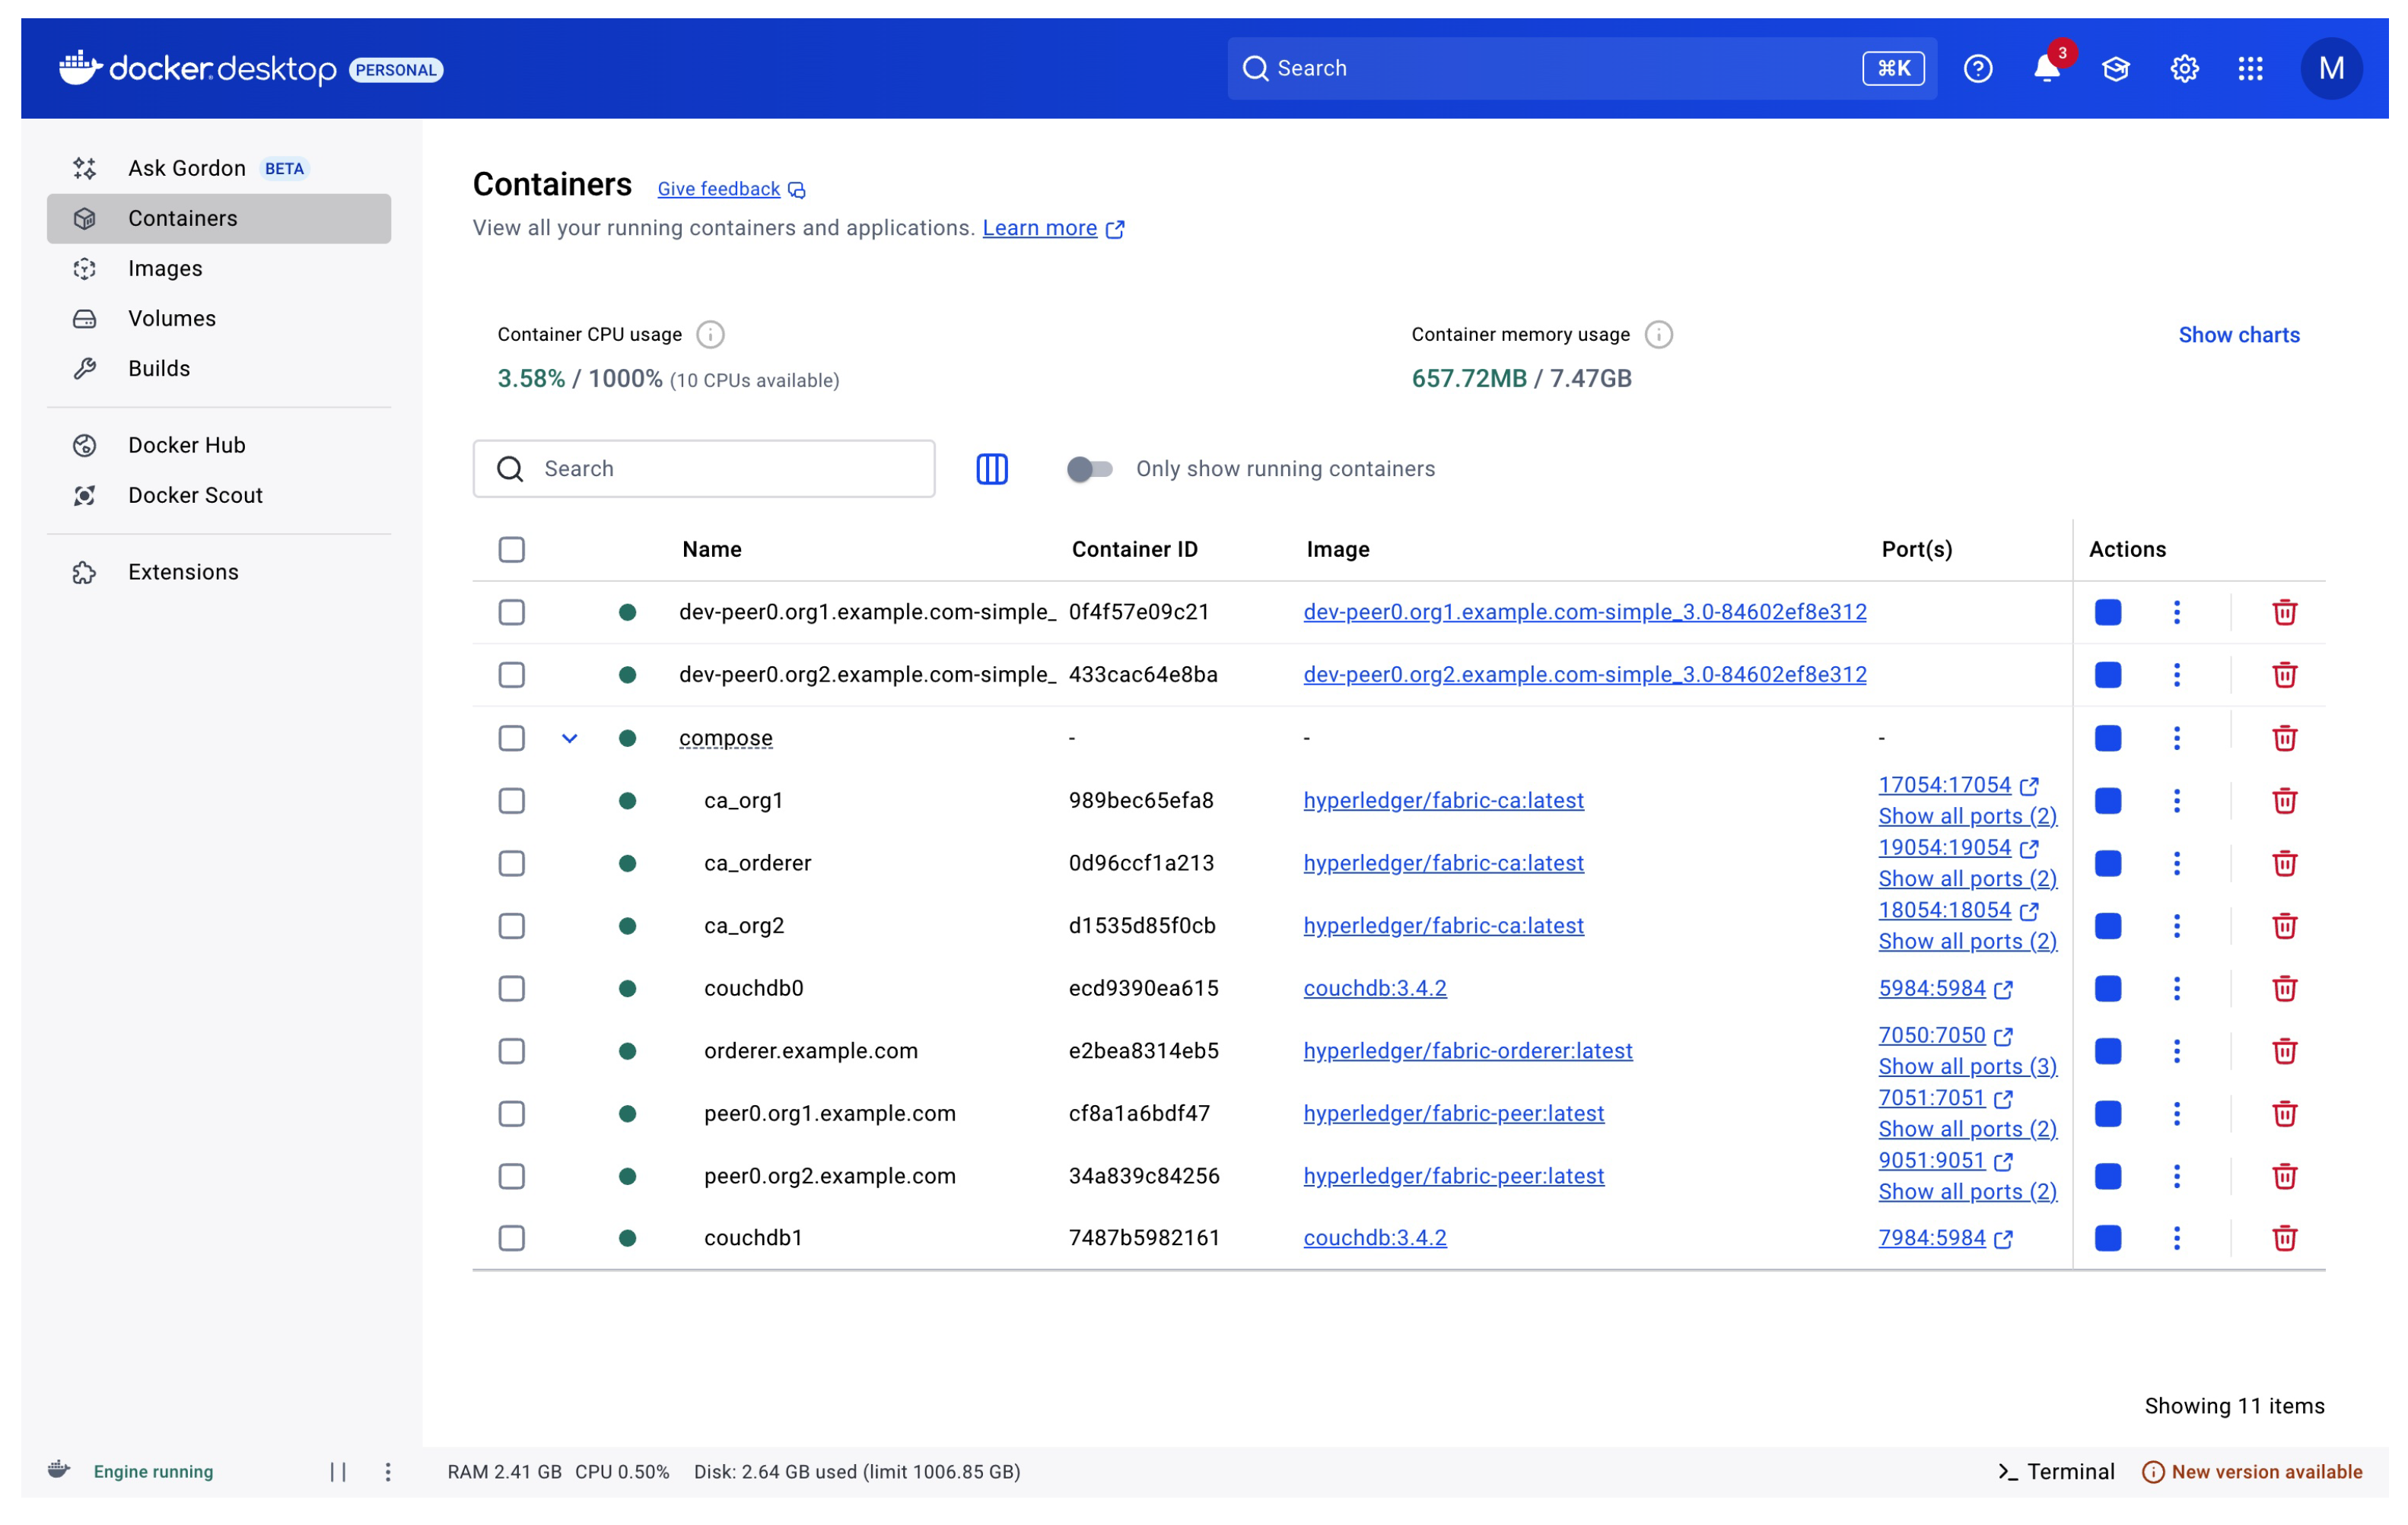This screenshot has width=2408, height=1525.
Task: Click the global Search bar in header
Action: [1582, 68]
